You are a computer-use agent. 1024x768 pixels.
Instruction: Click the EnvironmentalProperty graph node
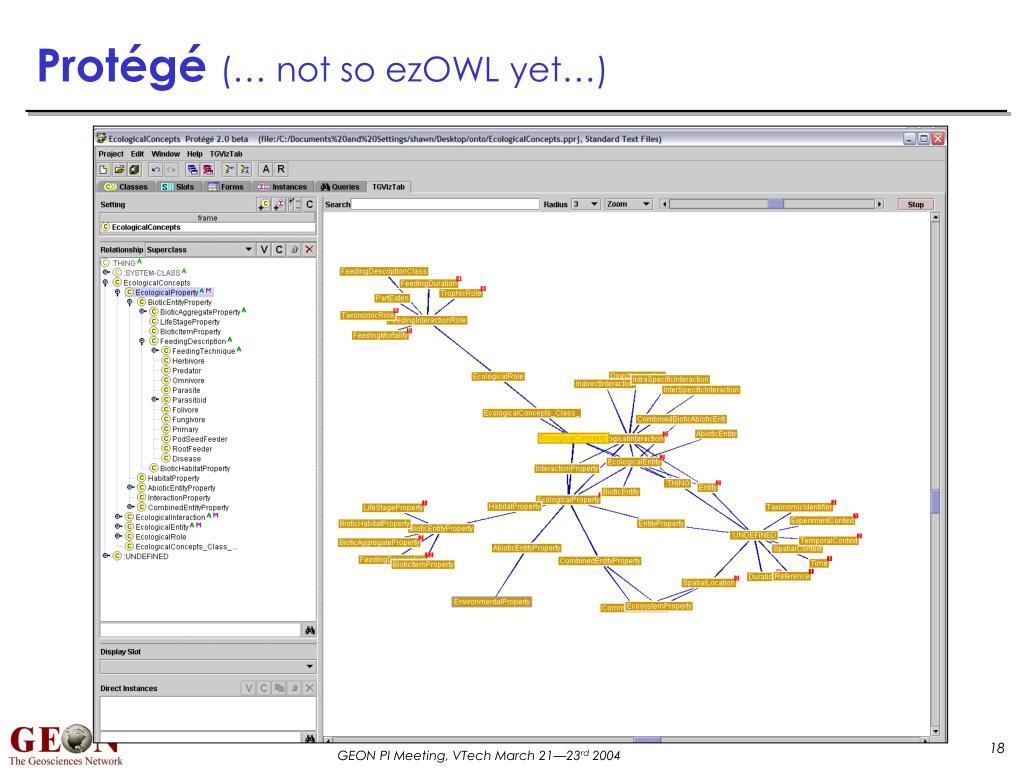pos(492,601)
